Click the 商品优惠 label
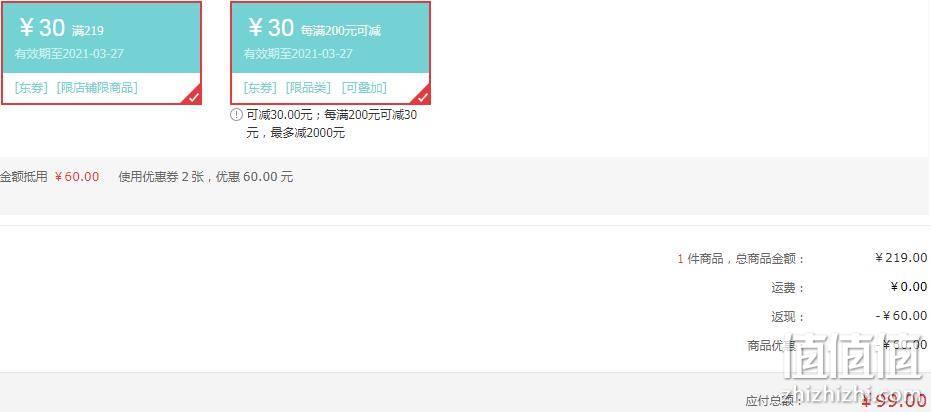 771,345
